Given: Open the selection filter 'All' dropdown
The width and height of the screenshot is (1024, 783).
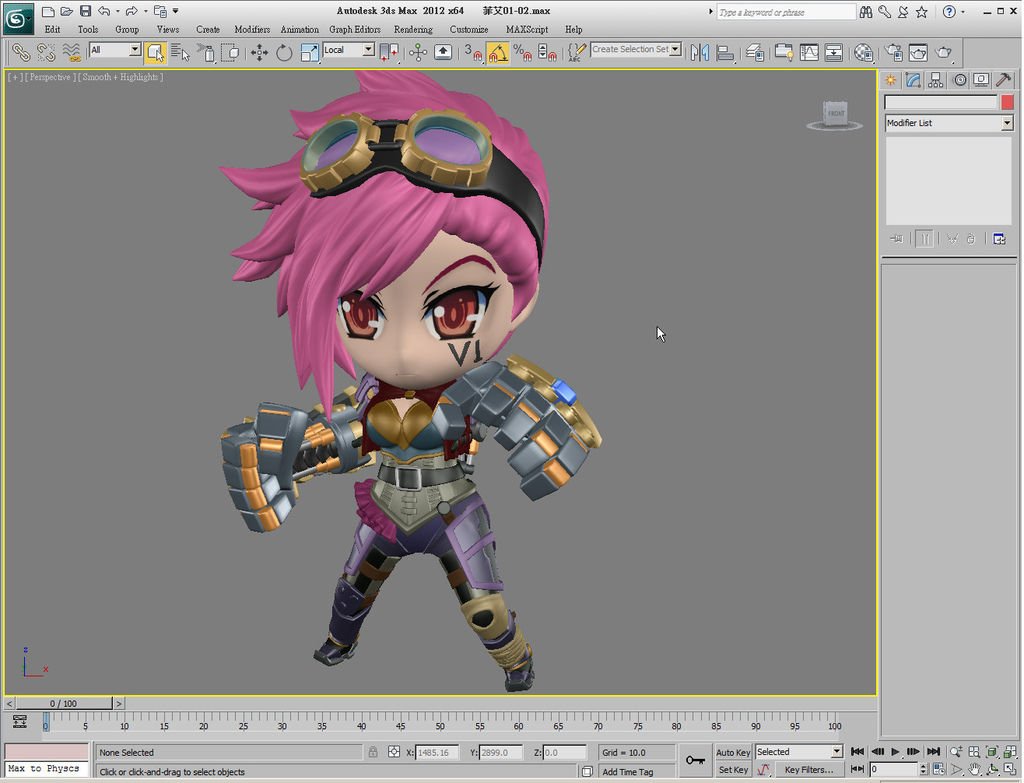Looking at the screenshot, I should click(135, 50).
